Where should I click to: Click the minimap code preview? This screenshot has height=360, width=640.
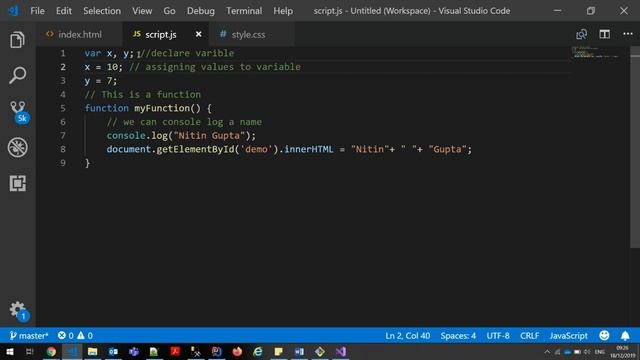pyautogui.click(x=595, y=53)
